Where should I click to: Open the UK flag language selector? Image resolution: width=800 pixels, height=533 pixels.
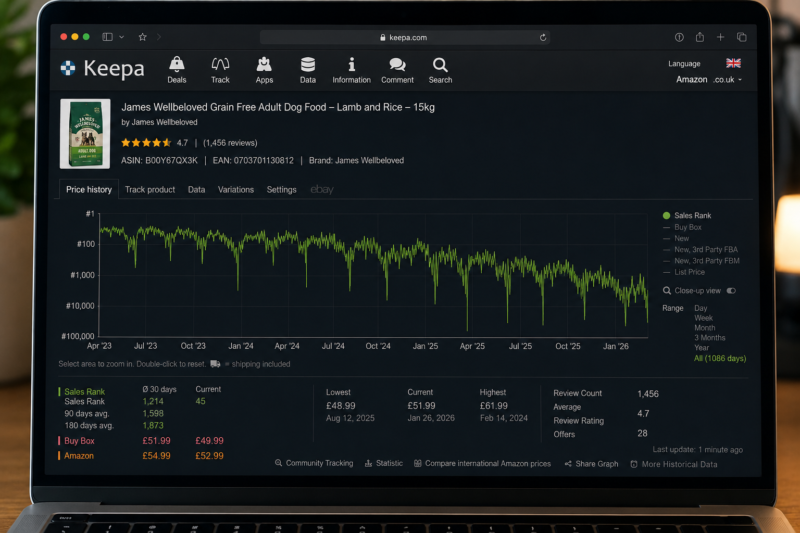coord(733,63)
